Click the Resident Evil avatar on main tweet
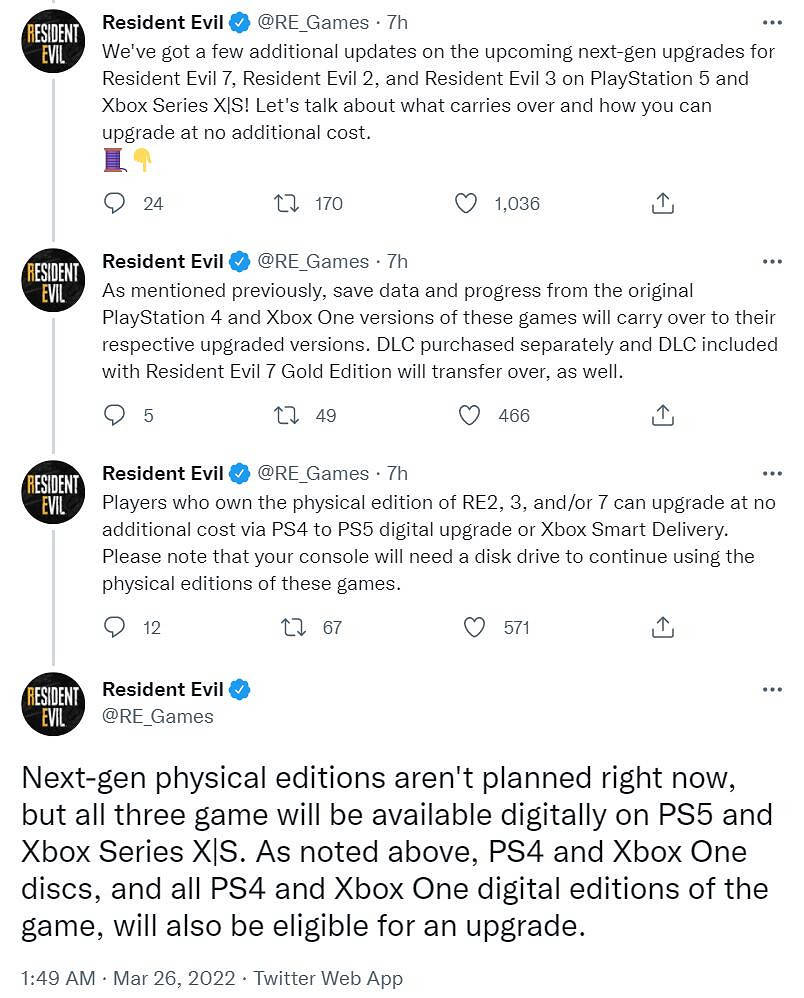The width and height of the screenshot is (804, 998). (53, 704)
